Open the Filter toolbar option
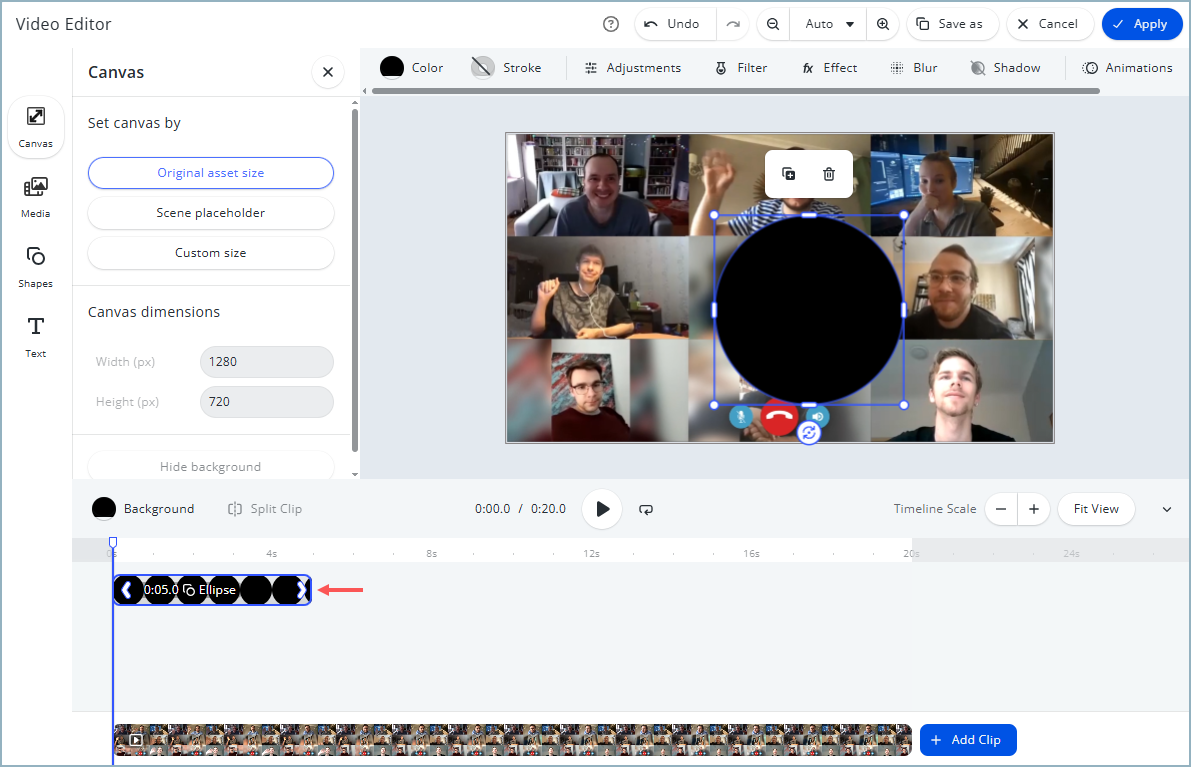 pyautogui.click(x=741, y=68)
